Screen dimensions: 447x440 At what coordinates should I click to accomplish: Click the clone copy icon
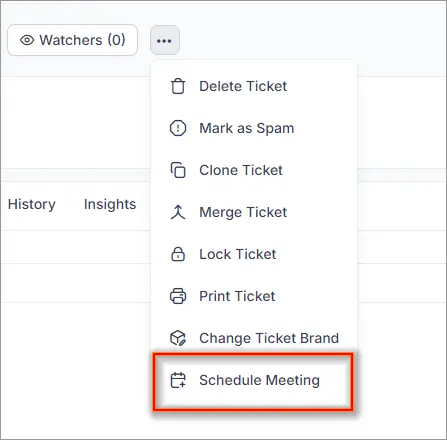click(x=178, y=170)
